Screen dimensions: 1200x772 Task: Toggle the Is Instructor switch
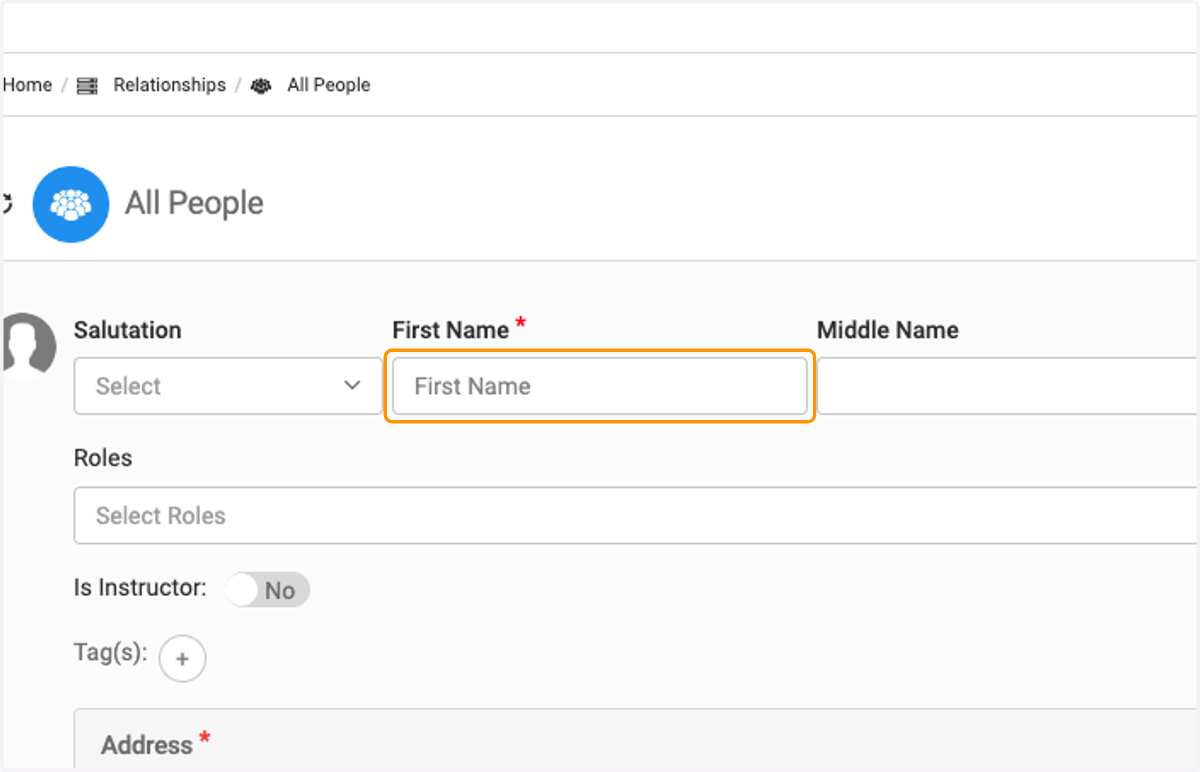[267, 590]
